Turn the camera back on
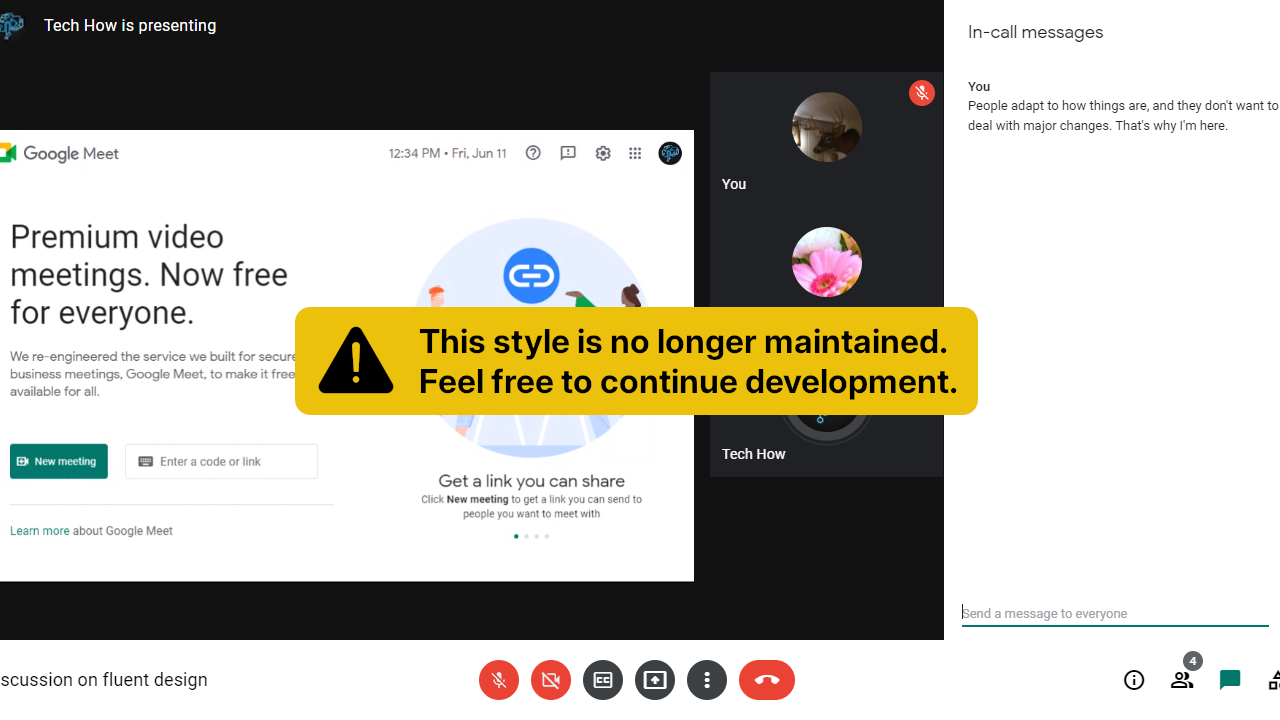 [551, 680]
